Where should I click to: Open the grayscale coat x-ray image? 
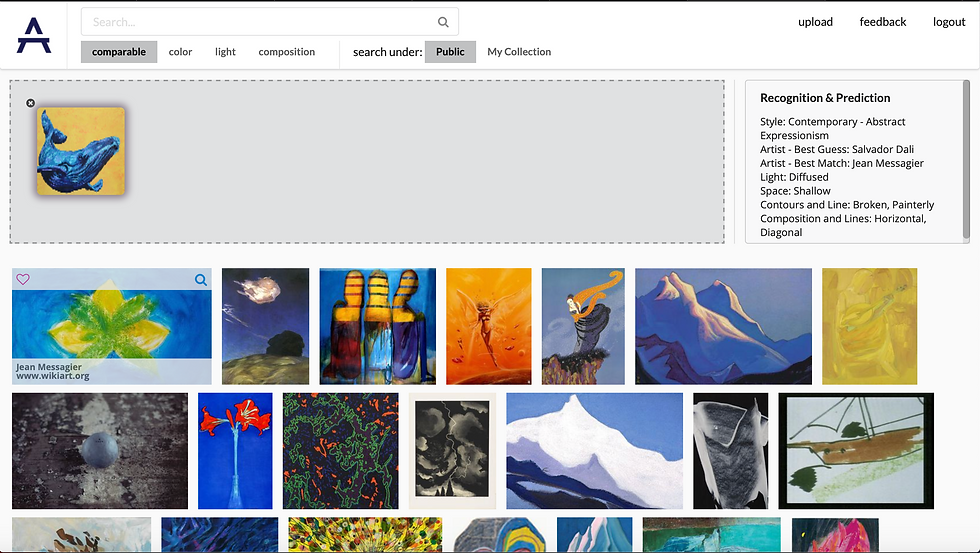point(731,451)
